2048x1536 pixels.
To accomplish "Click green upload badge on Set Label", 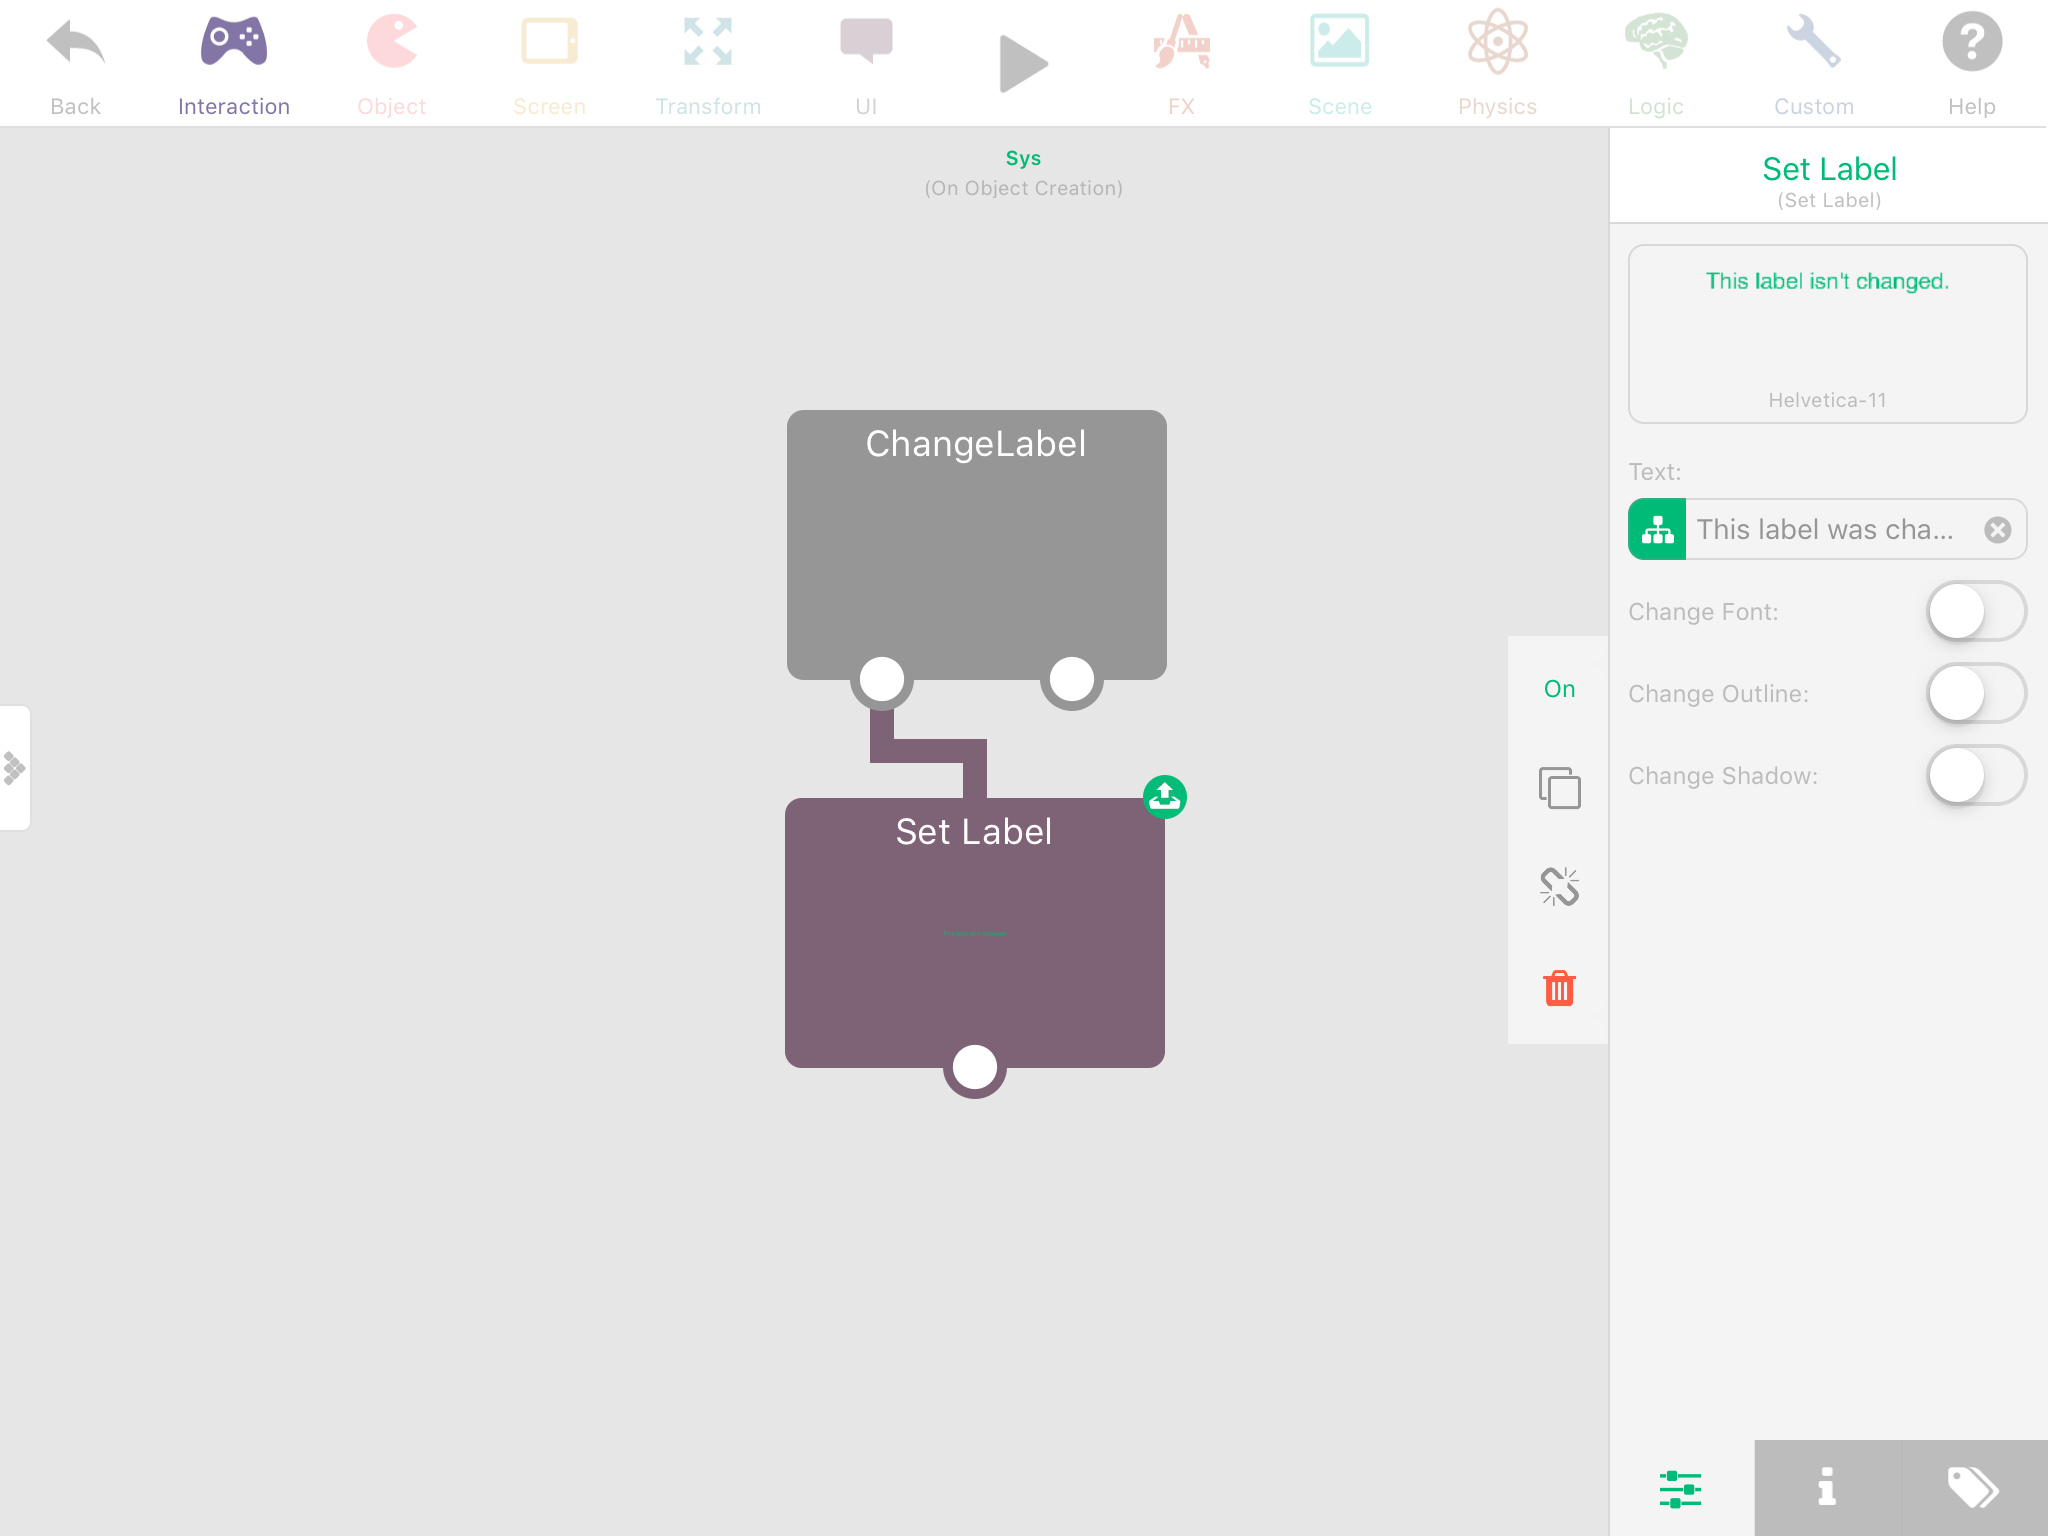I will tap(1164, 797).
